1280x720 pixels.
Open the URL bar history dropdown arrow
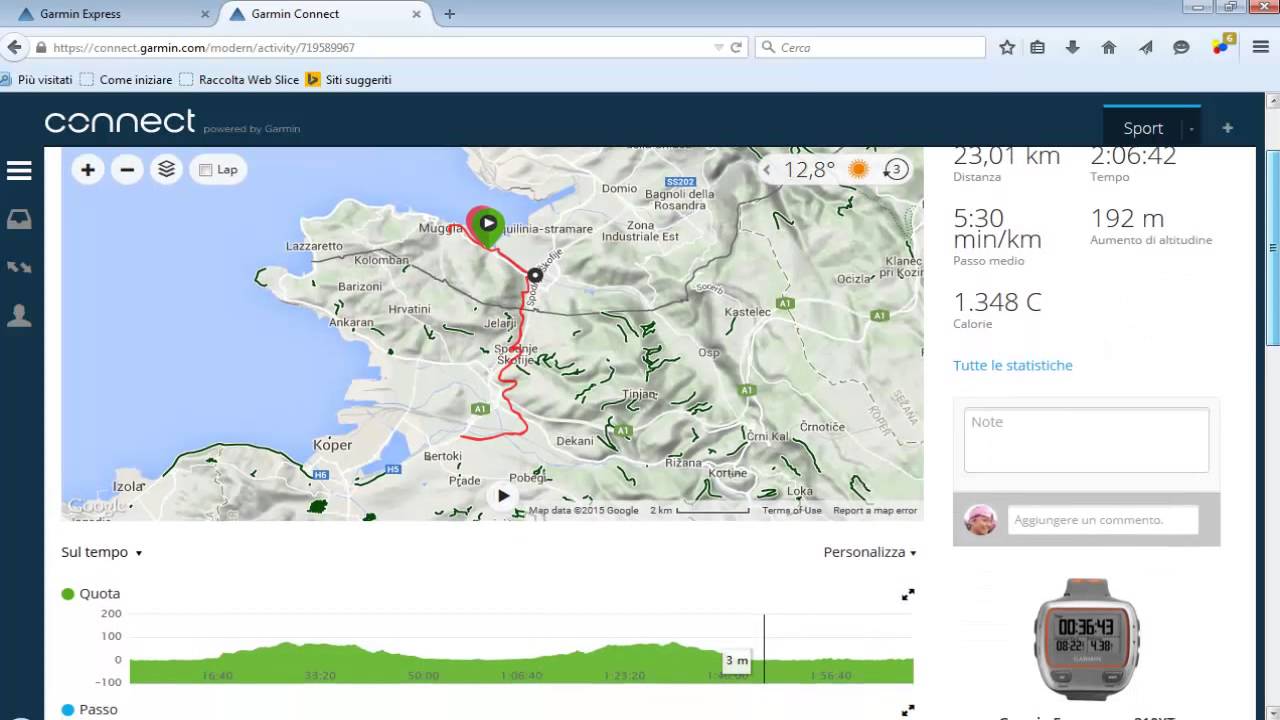[x=718, y=47]
